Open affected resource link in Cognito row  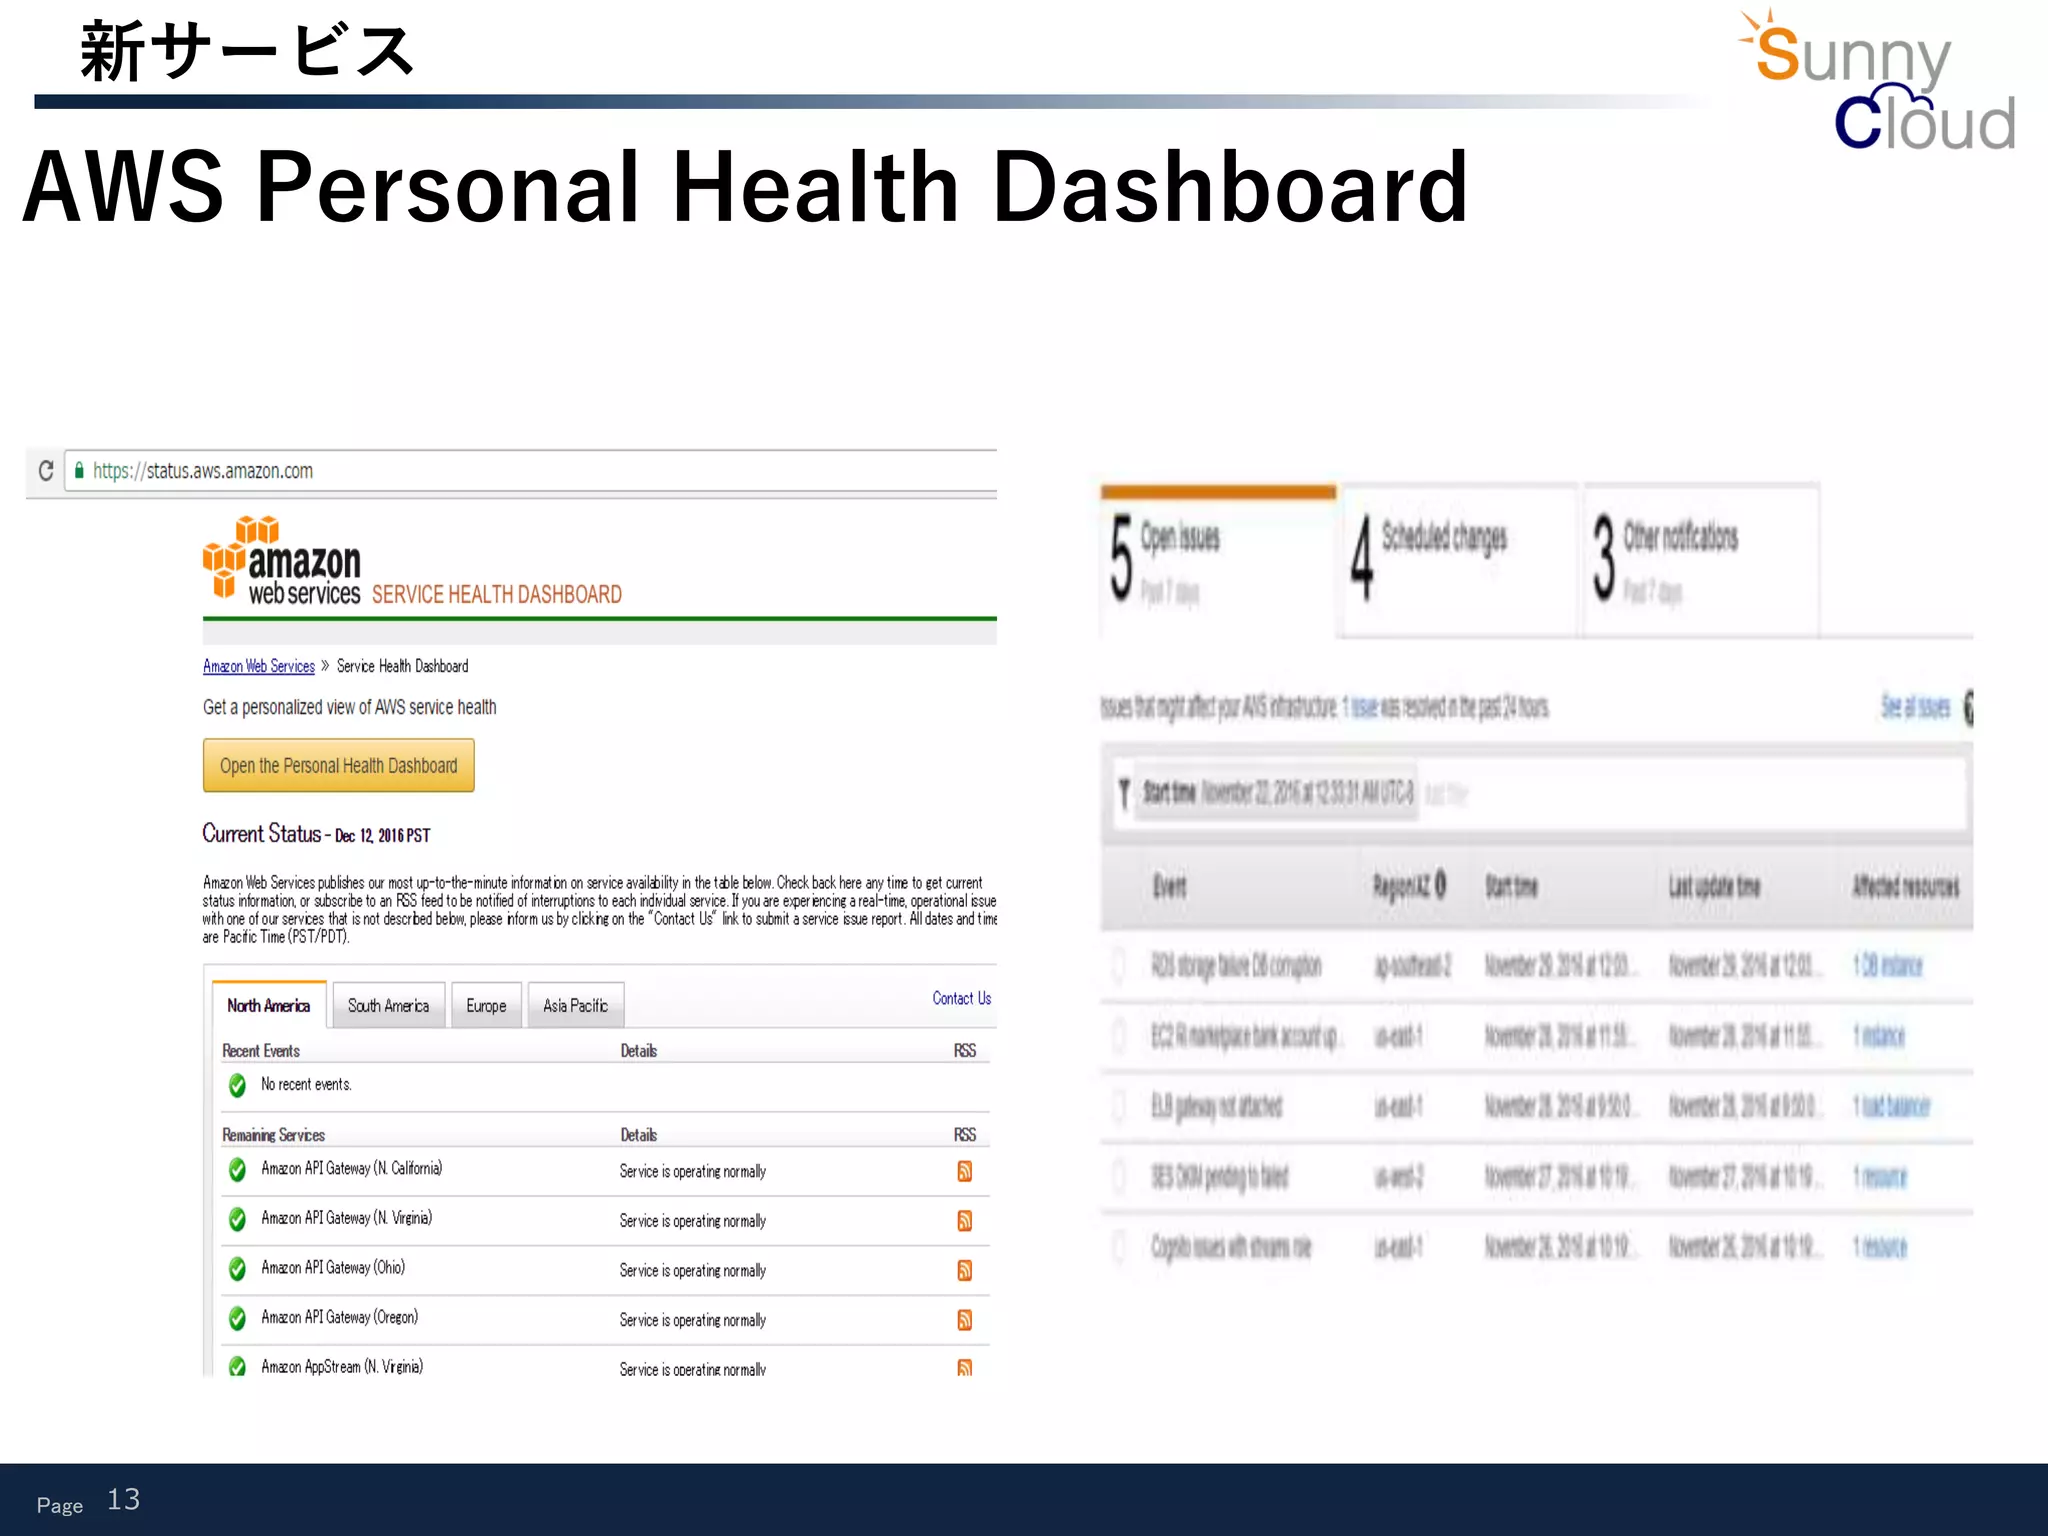(x=1880, y=1247)
